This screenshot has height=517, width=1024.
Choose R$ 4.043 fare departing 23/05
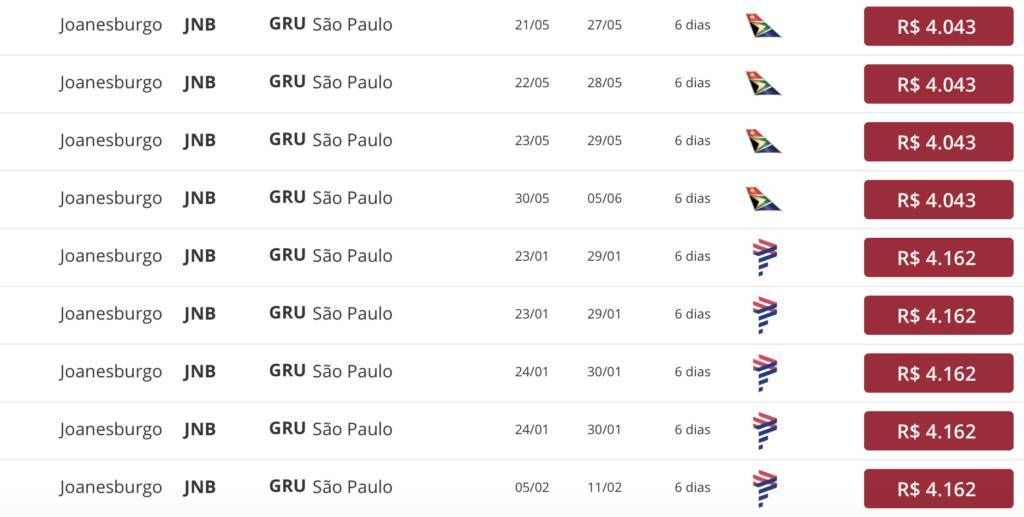[938, 142]
